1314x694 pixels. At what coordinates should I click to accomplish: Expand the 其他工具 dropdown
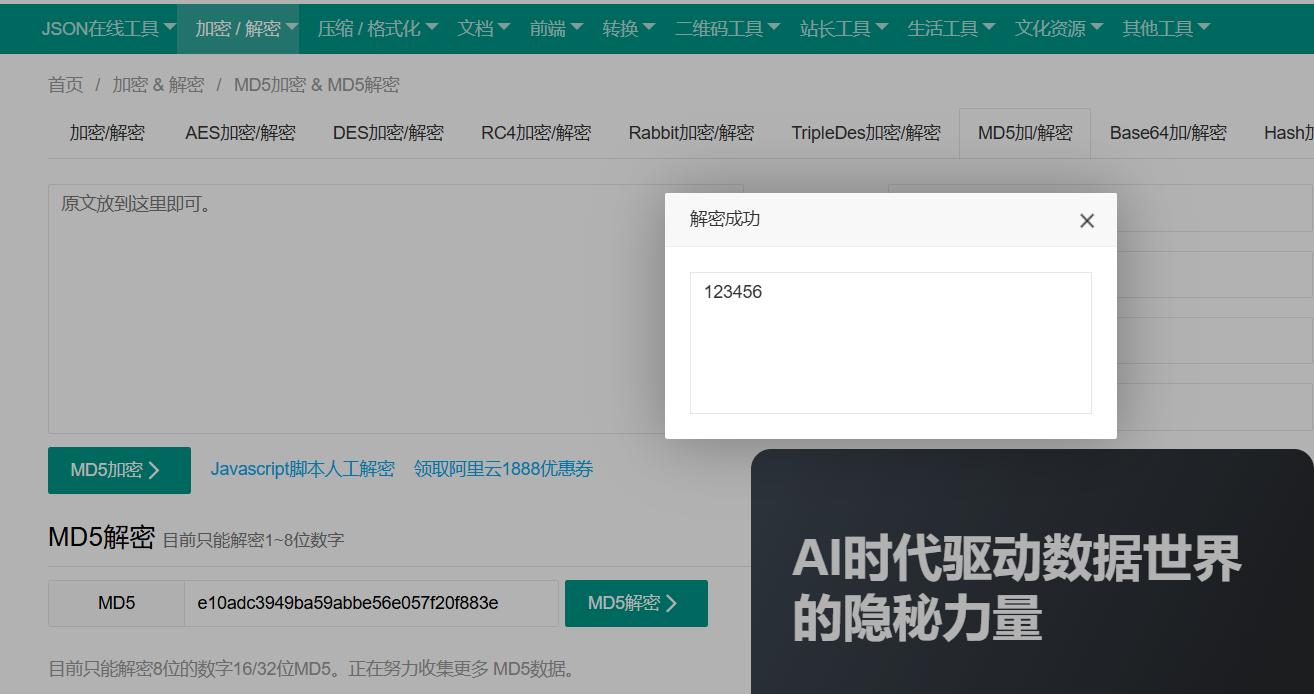coord(1165,28)
